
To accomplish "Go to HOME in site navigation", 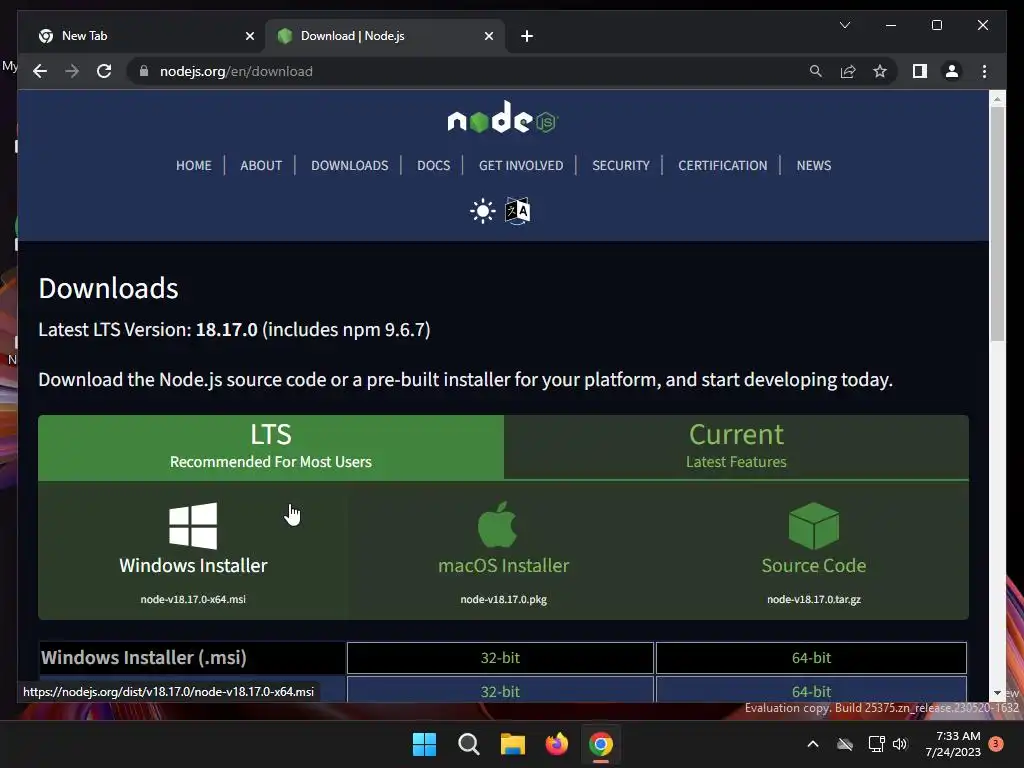I will (193, 165).
